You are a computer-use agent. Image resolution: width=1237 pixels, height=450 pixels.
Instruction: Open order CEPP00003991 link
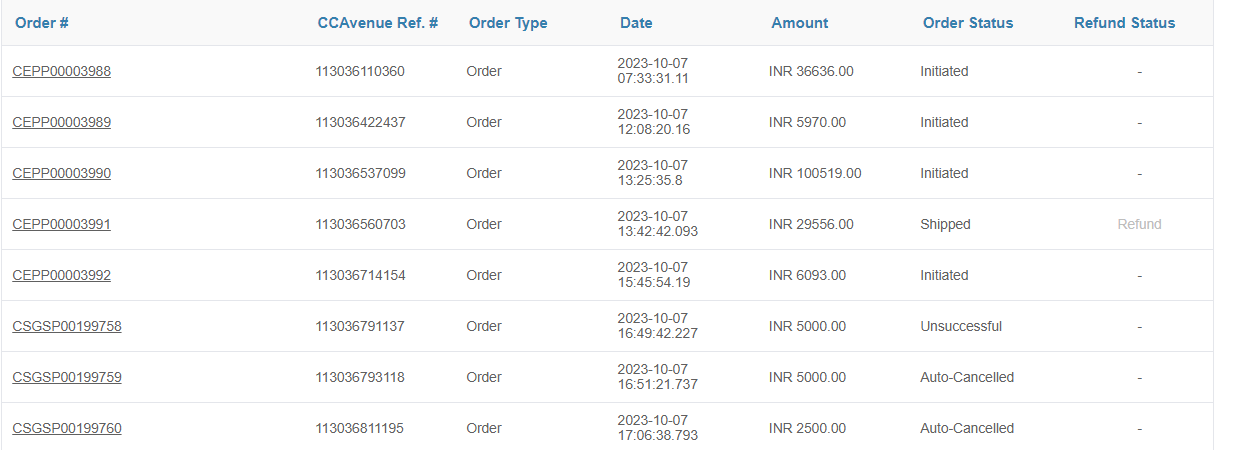point(61,224)
